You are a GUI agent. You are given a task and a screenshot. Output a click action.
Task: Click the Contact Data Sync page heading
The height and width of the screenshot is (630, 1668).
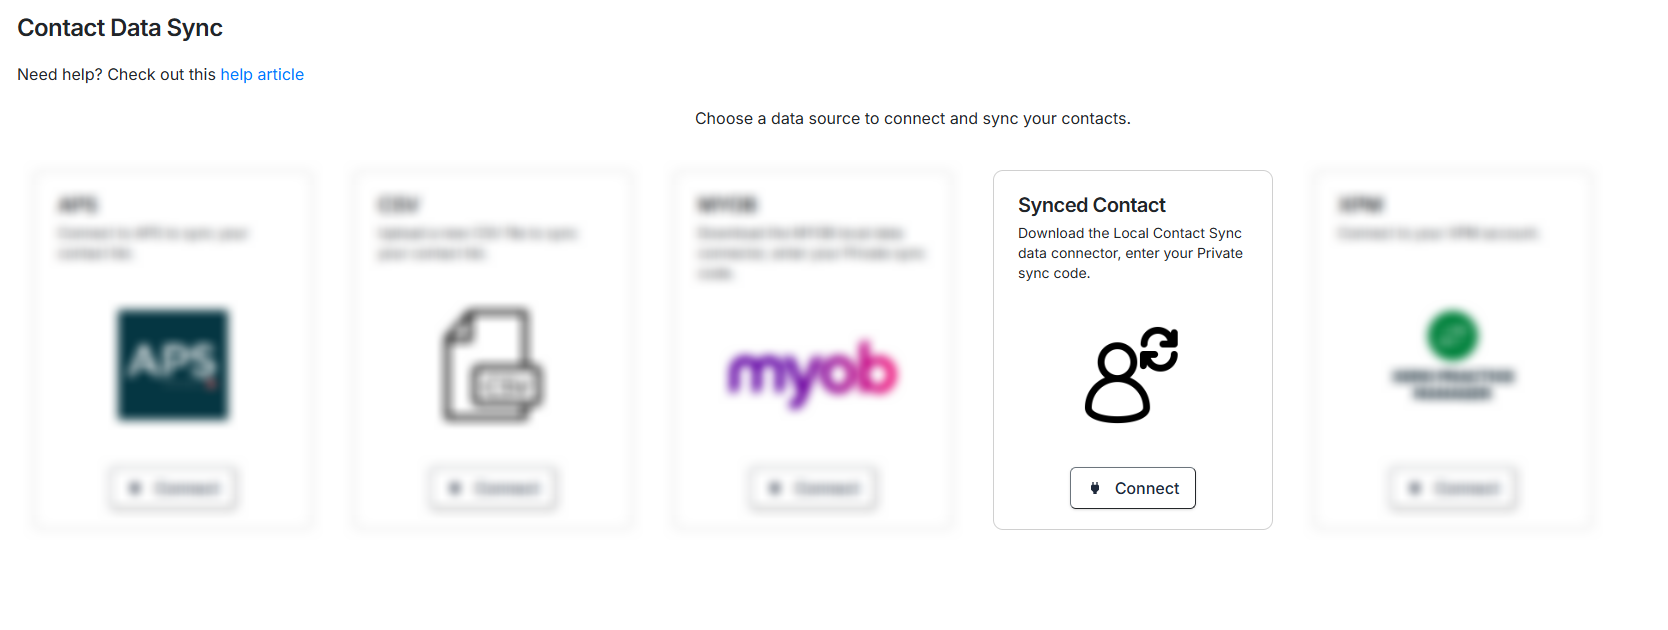[120, 28]
